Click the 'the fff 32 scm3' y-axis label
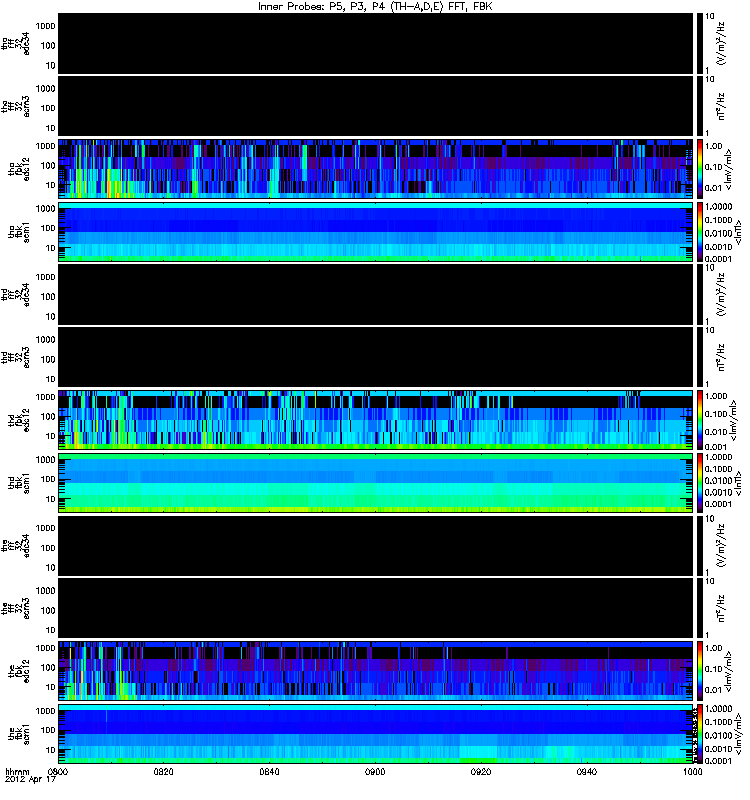Image resolution: width=750 pixels, height=800 pixels. 16,609
